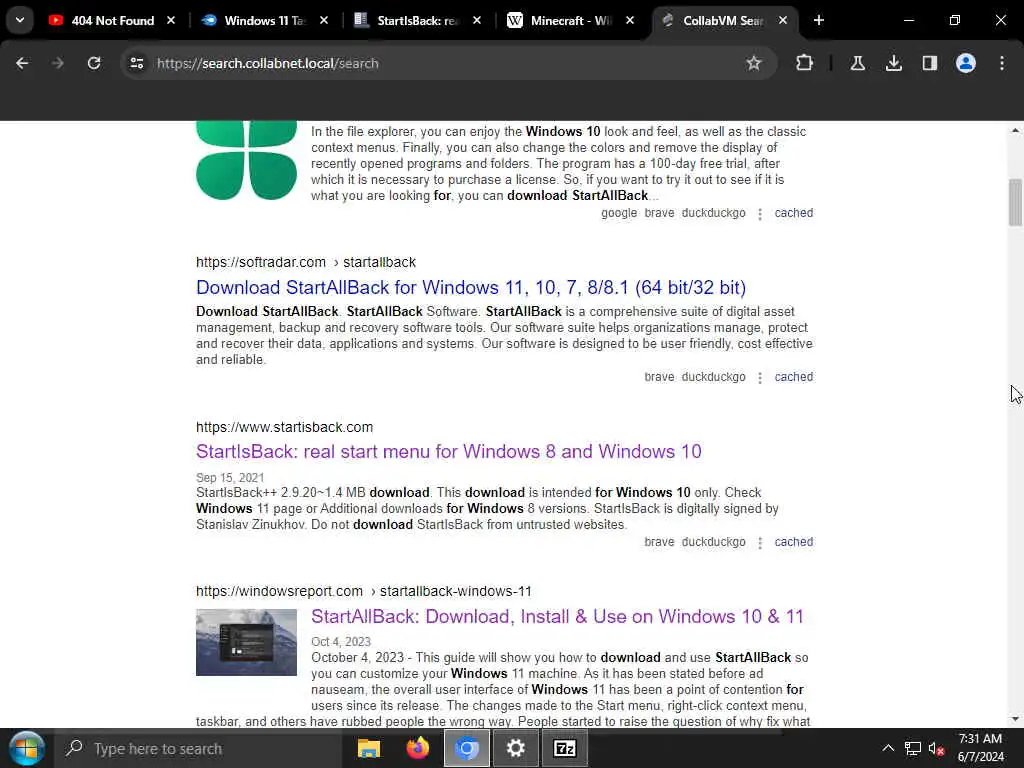Click the windowsreport result thumbnail image

[246, 643]
